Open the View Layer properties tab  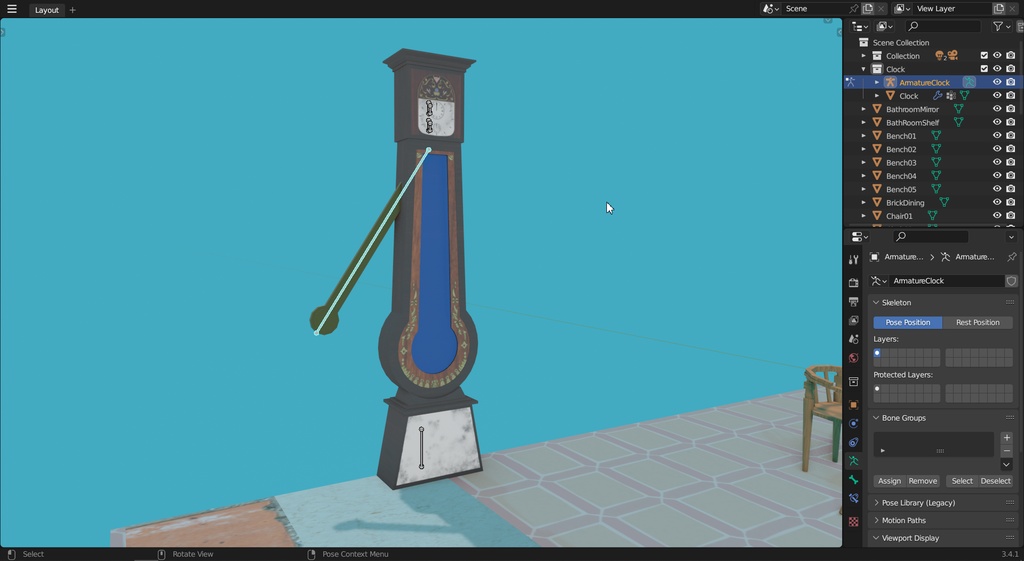[853, 321]
